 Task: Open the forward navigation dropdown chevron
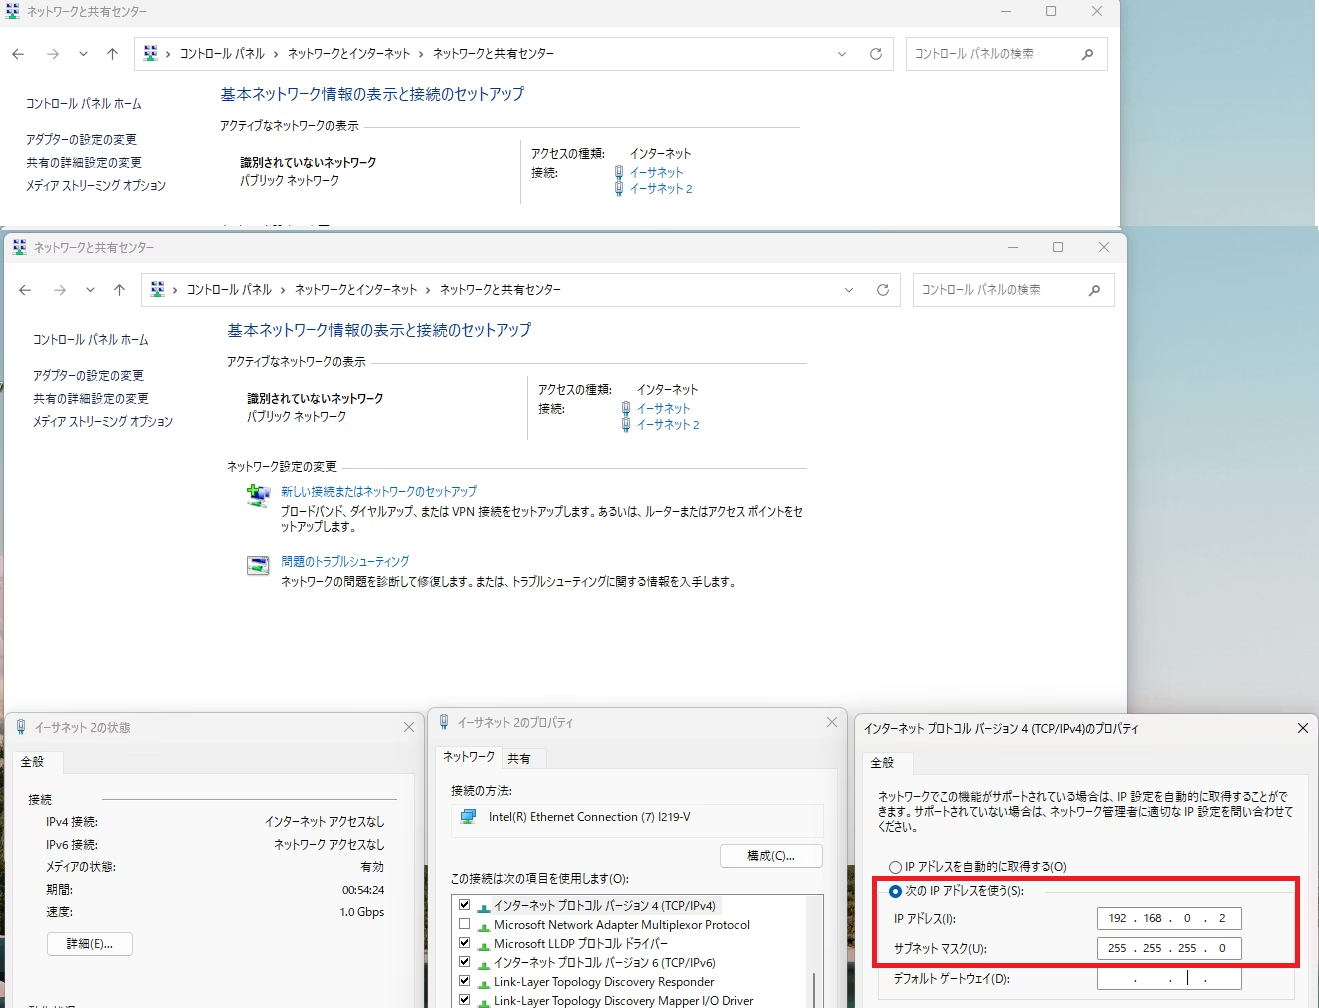pyautogui.click(x=90, y=290)
